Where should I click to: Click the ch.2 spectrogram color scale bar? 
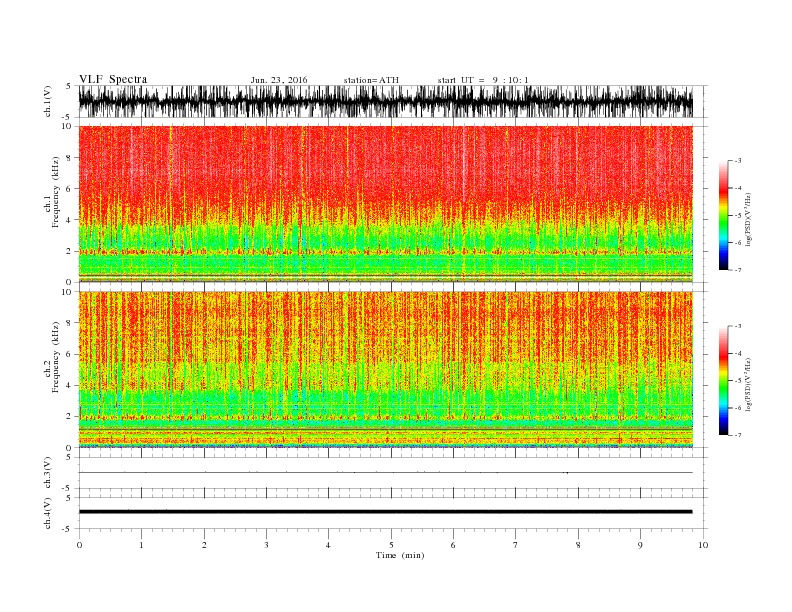pyautogui.click(x=723, y=380)
